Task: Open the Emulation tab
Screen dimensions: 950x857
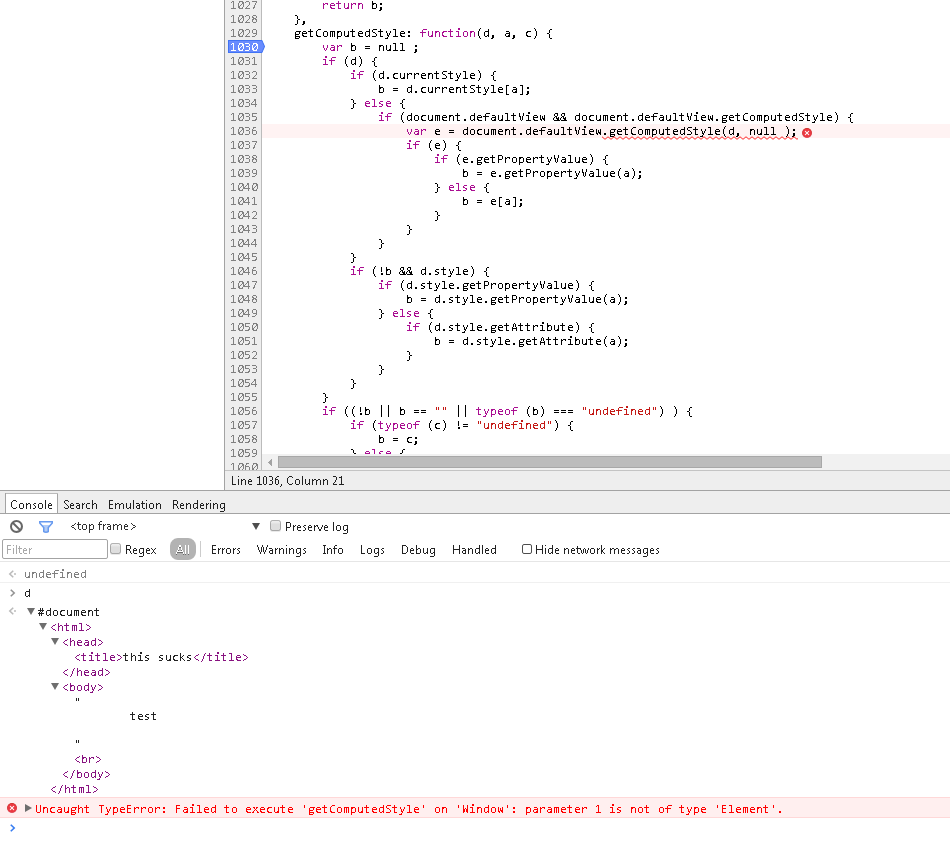Action: tap(135, 505)
